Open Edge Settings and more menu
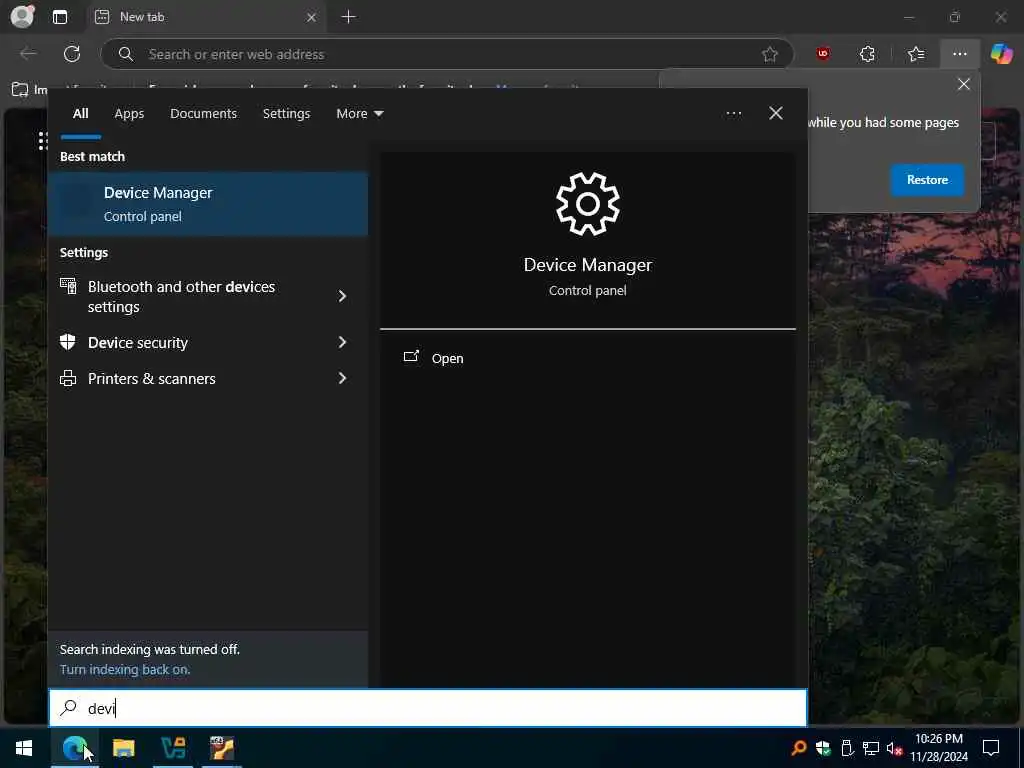 point(959,54)
